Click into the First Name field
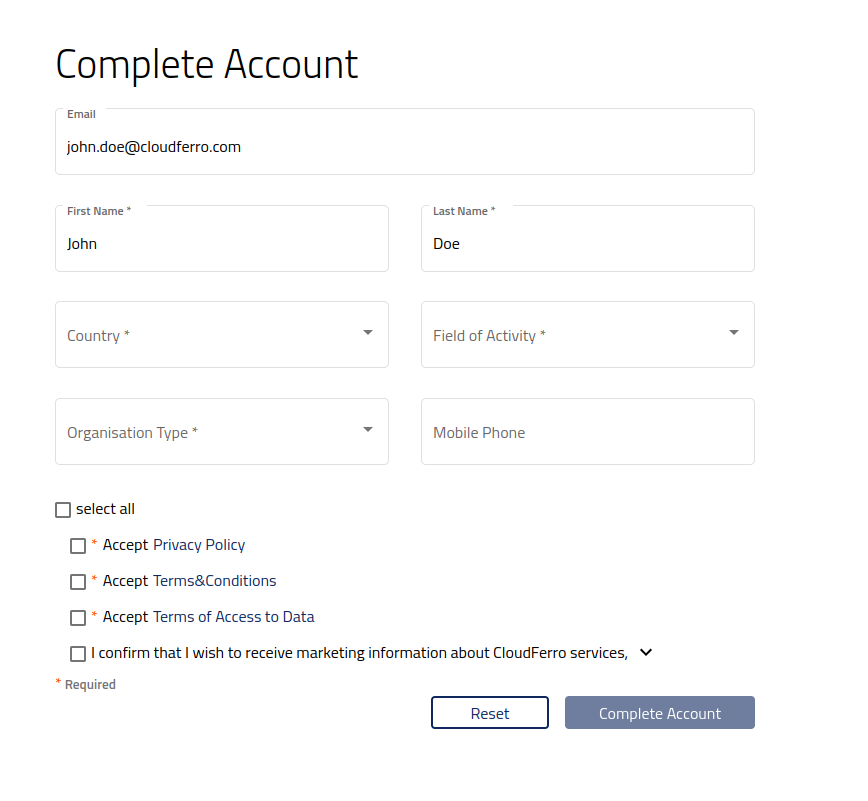Viewport: 868px width, 801px height. 222,239
